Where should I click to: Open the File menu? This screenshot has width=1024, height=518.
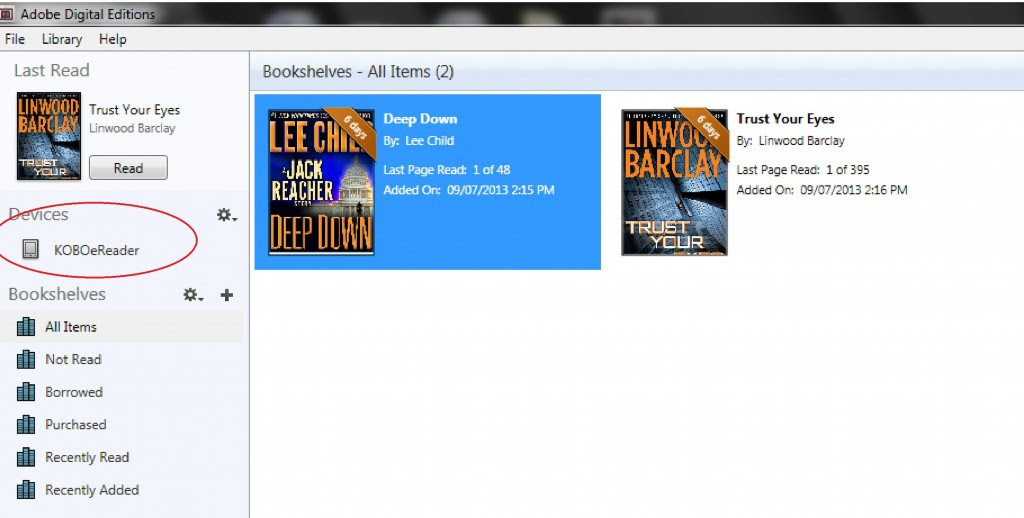click(x=14, y=39)
